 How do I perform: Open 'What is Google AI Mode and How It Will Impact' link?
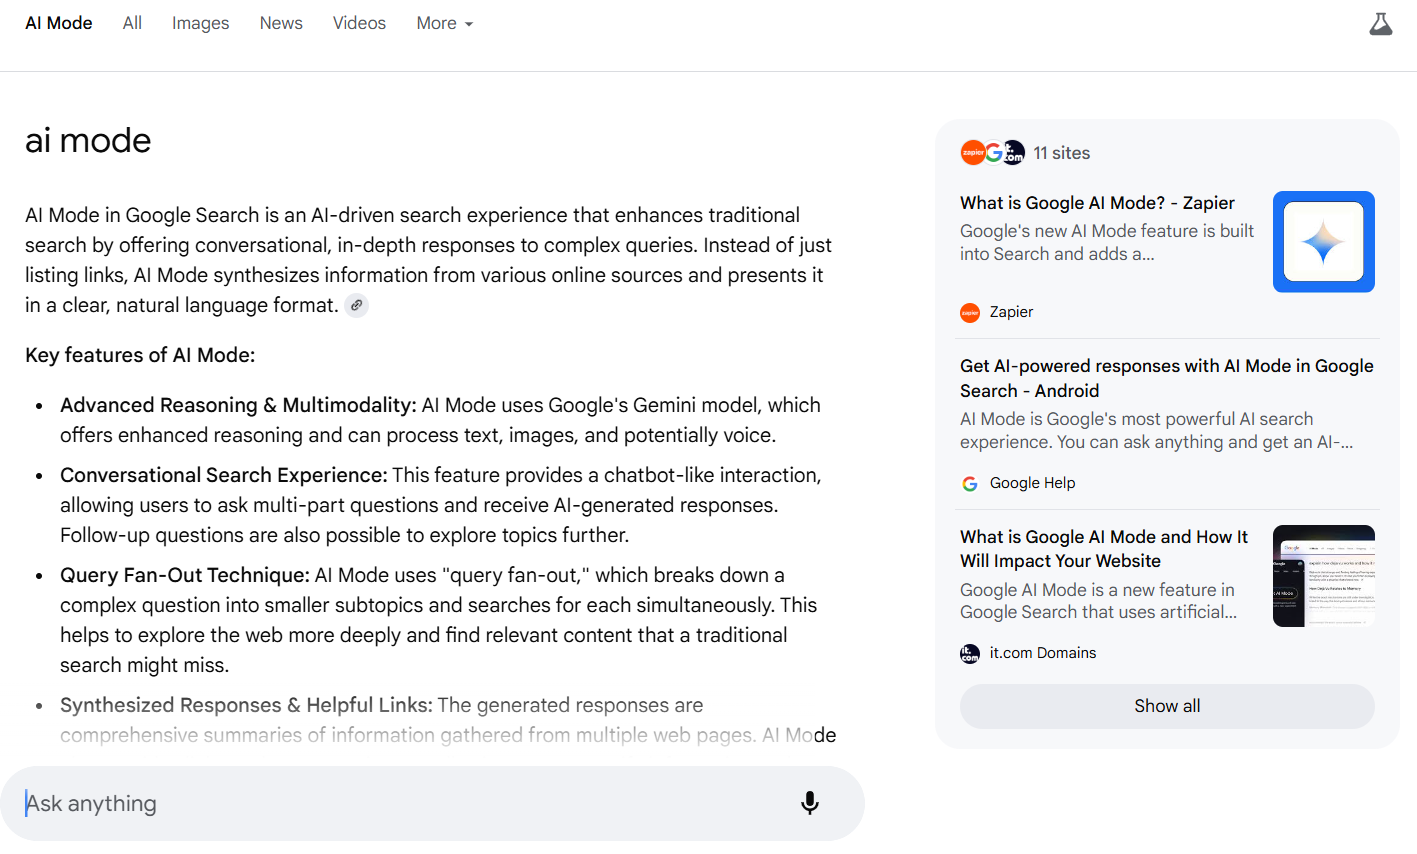coord(1104,549)
